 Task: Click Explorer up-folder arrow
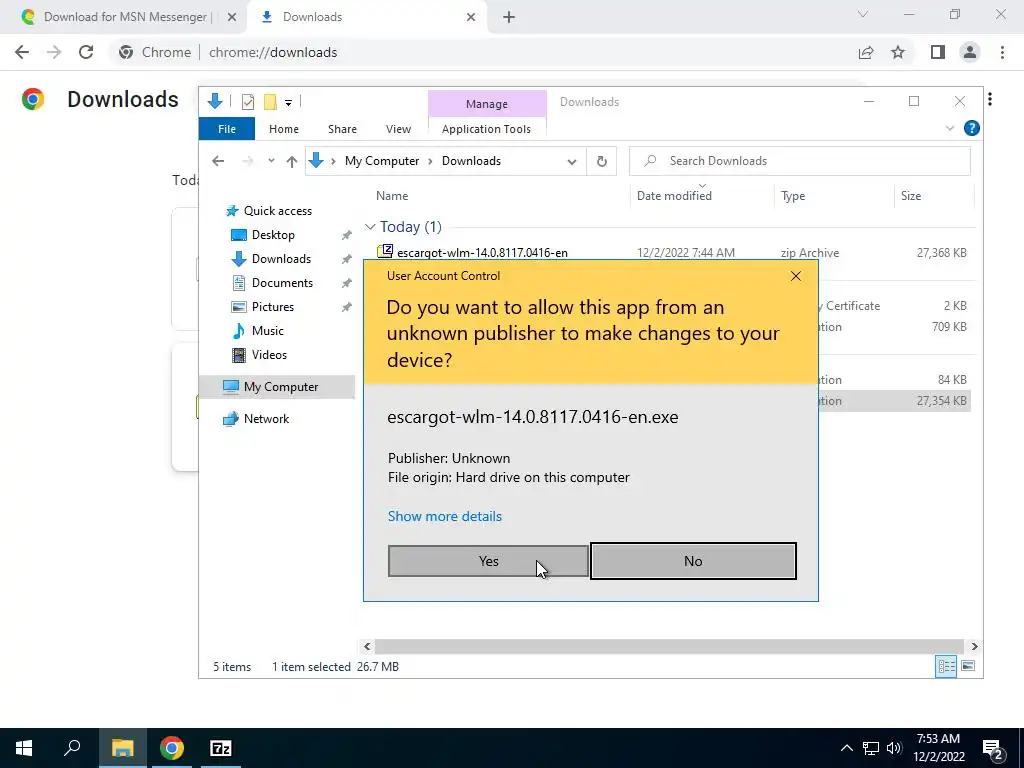pos(291,161)
